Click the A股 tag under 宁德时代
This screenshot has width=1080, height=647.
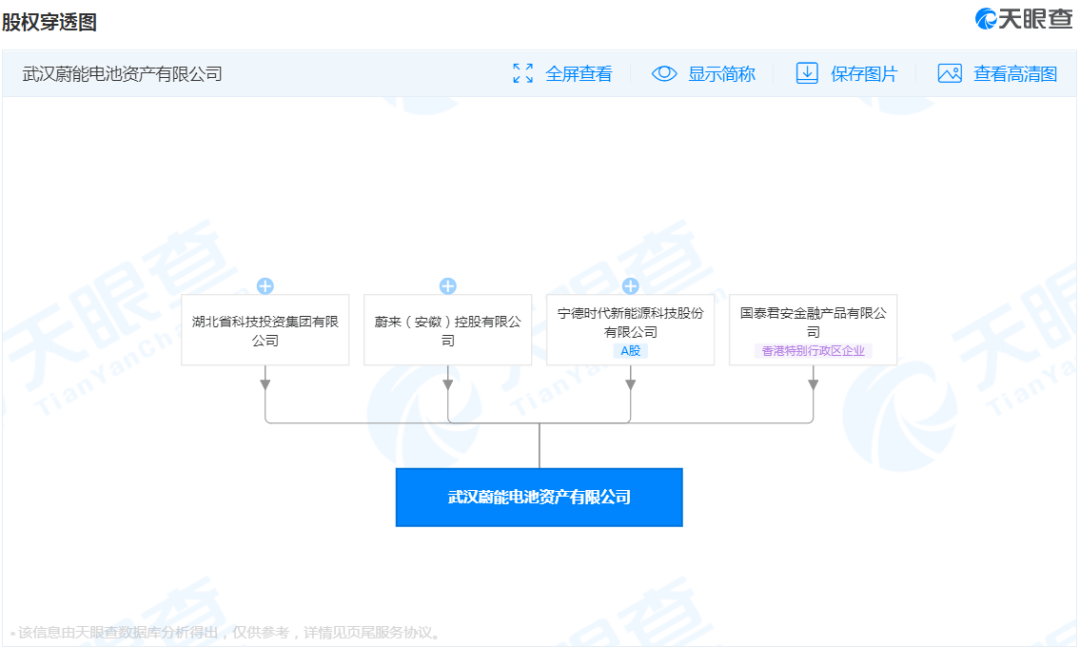[630, 351]
